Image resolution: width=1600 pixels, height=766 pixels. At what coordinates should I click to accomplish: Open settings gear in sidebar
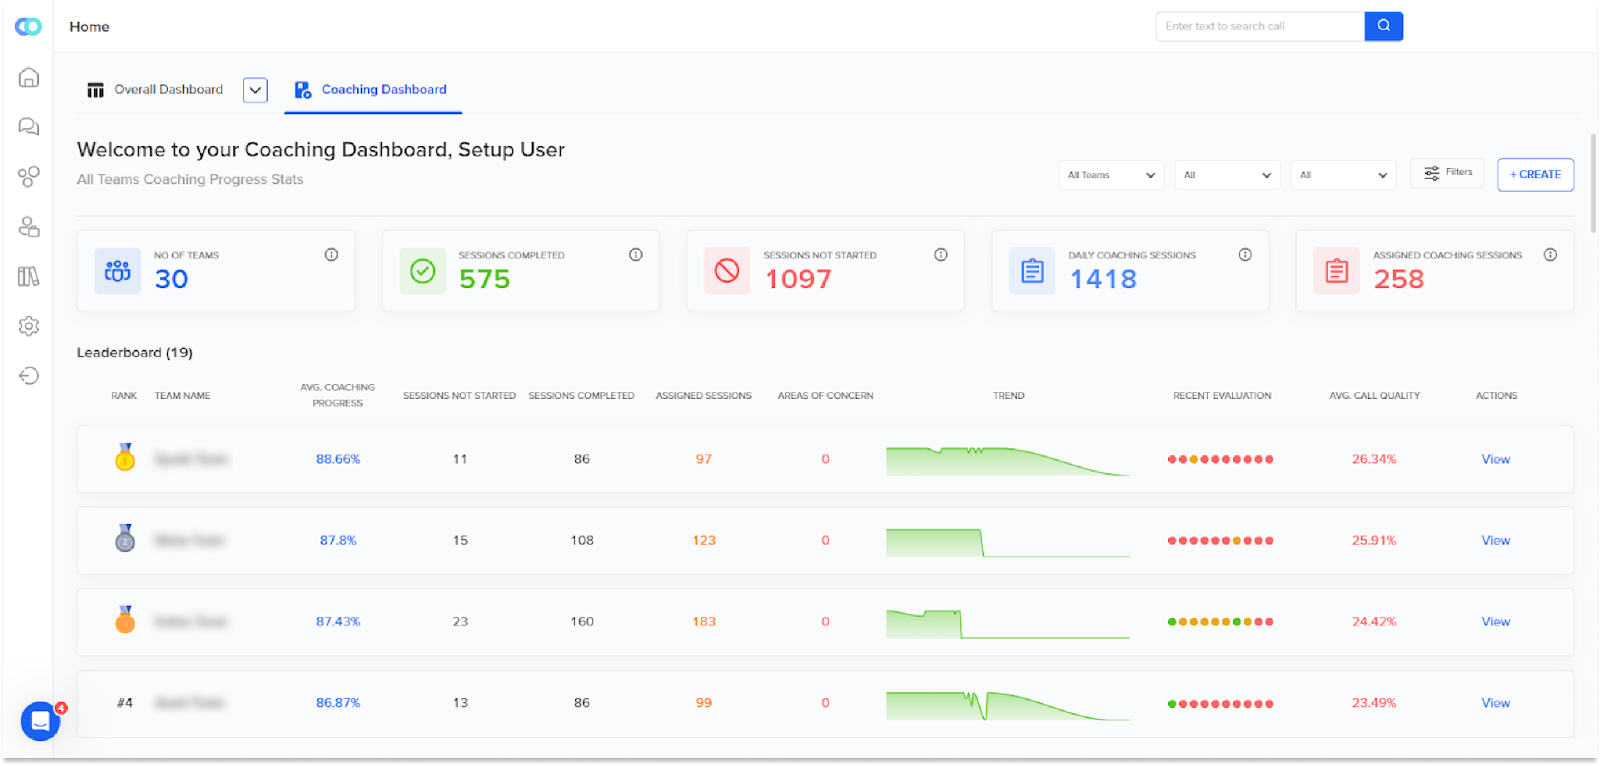tap(29, 326)
